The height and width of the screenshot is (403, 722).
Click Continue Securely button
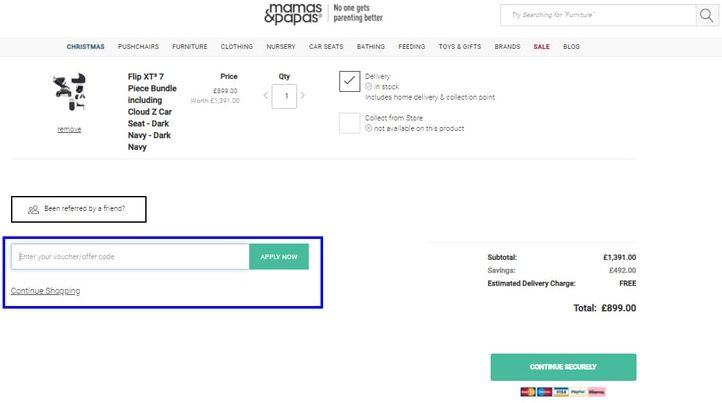point(563,367)
